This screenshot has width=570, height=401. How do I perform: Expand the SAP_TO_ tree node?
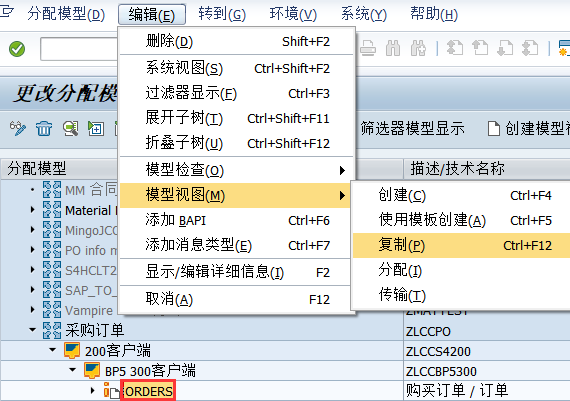click(x=33, y=290)
